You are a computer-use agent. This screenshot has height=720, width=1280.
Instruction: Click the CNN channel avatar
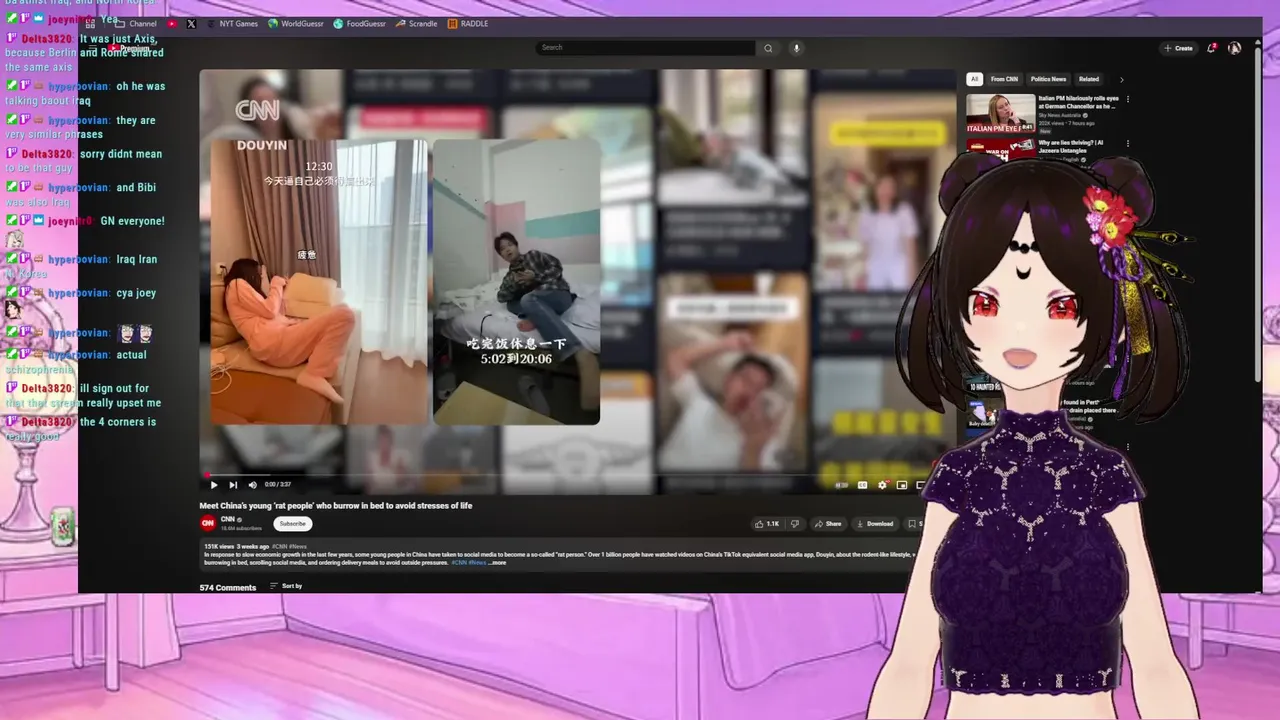coord(208,523)
